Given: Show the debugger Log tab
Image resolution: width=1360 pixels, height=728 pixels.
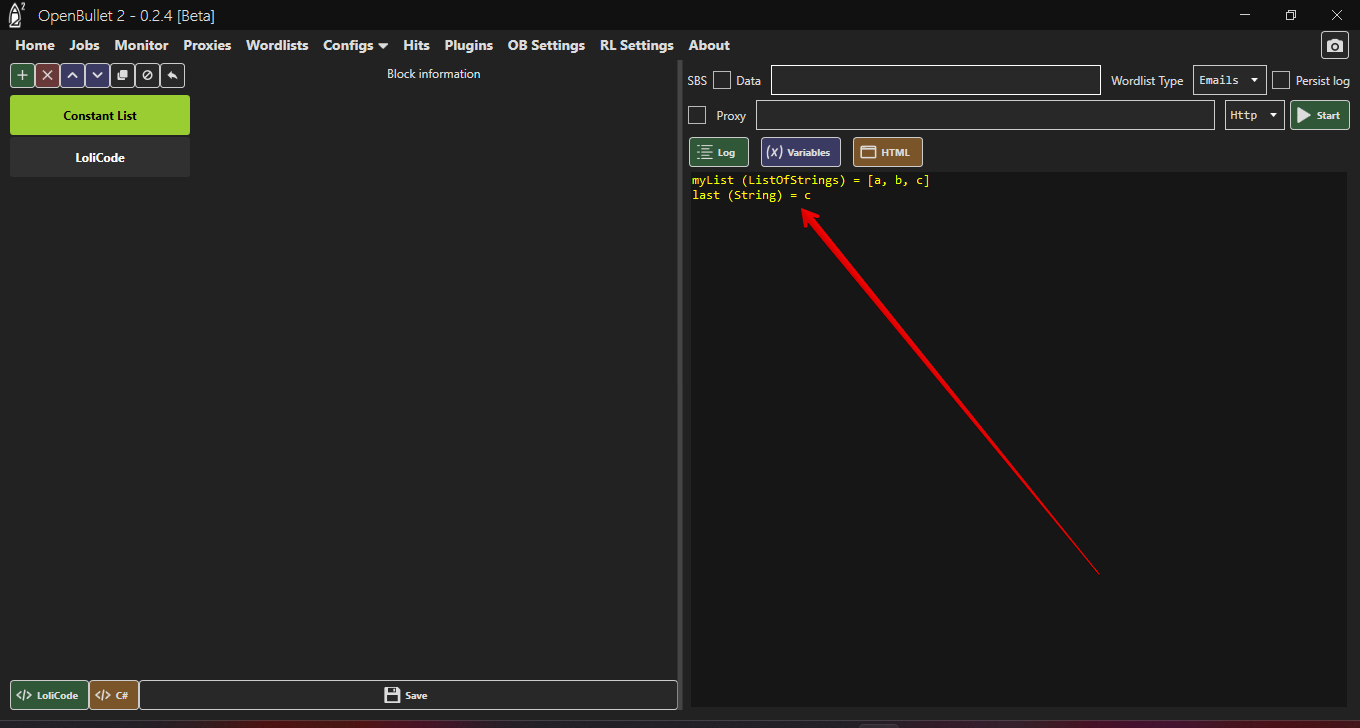Looking at the screenshot, I should pos(718,152).
